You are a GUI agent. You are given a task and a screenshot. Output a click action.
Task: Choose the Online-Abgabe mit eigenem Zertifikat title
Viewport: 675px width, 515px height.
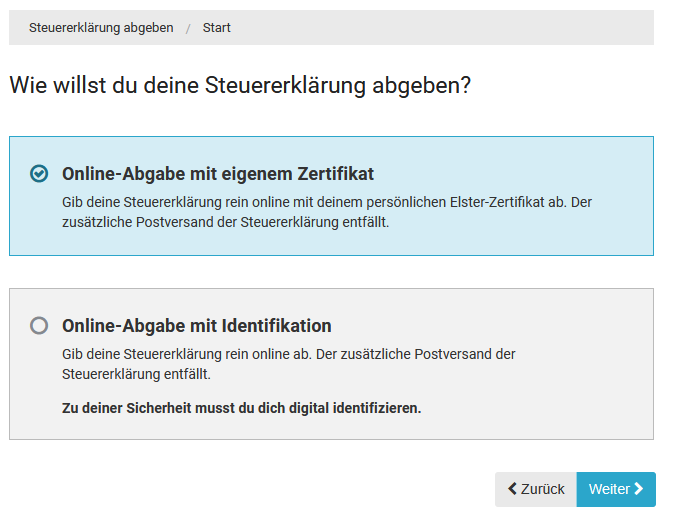(x=218, y=174)
